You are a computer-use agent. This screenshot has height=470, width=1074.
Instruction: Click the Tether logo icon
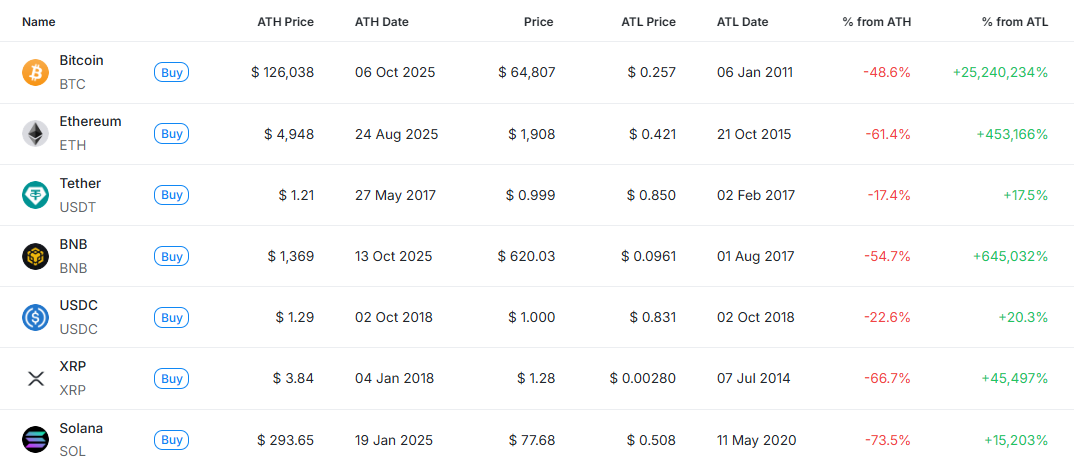point(35,195)
